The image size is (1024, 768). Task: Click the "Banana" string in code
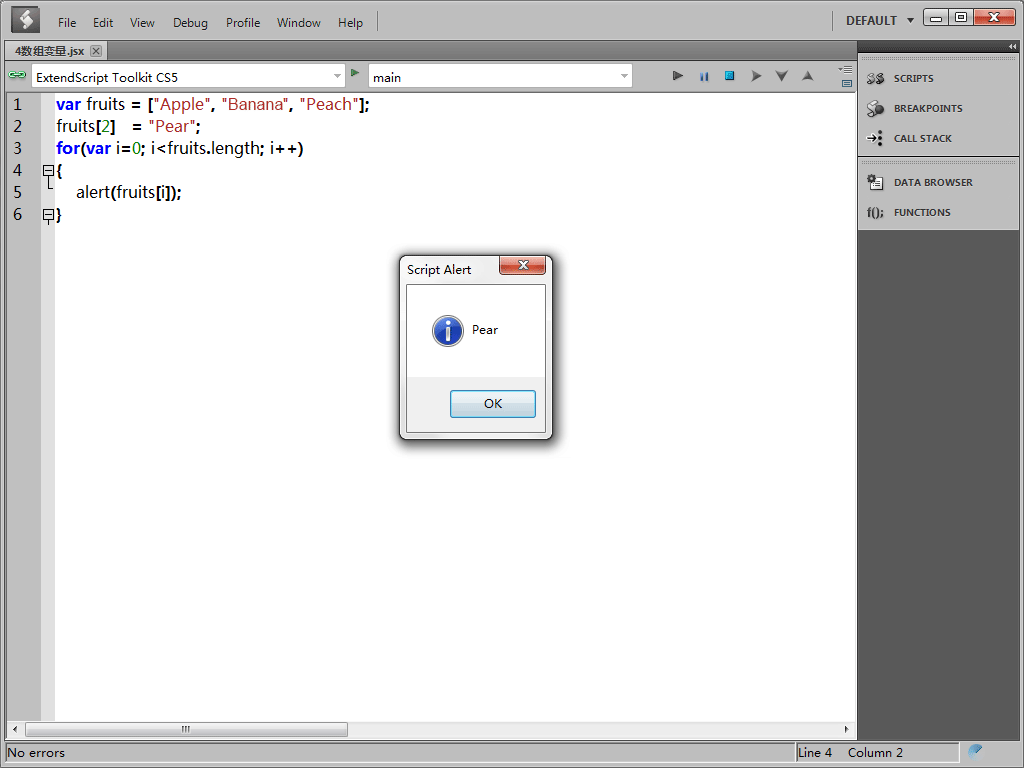click(255, 104)
